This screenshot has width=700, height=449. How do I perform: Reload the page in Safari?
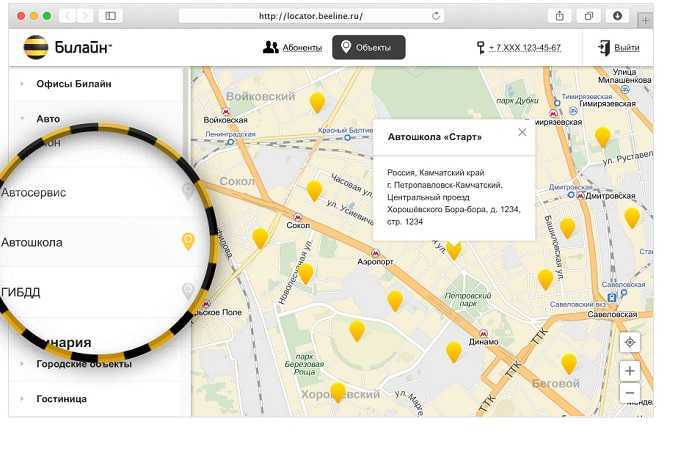pyautogui.click(x=436, y=16)
